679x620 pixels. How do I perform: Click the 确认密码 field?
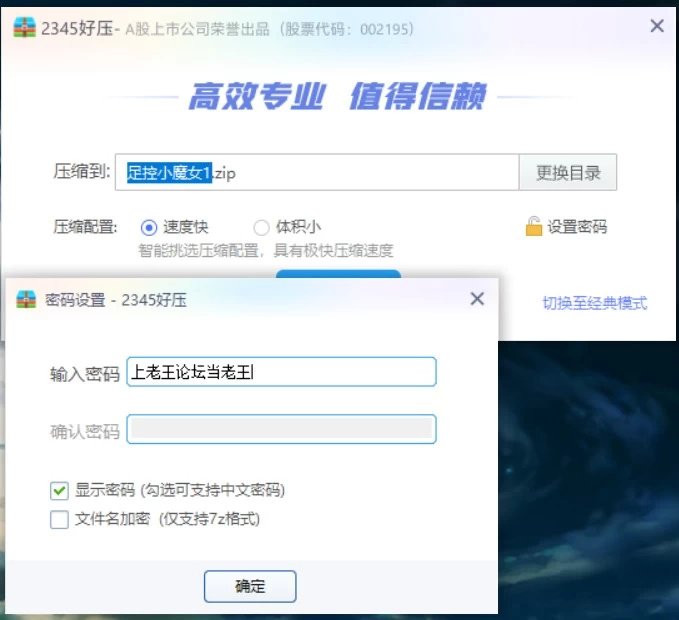click(281, 429)
